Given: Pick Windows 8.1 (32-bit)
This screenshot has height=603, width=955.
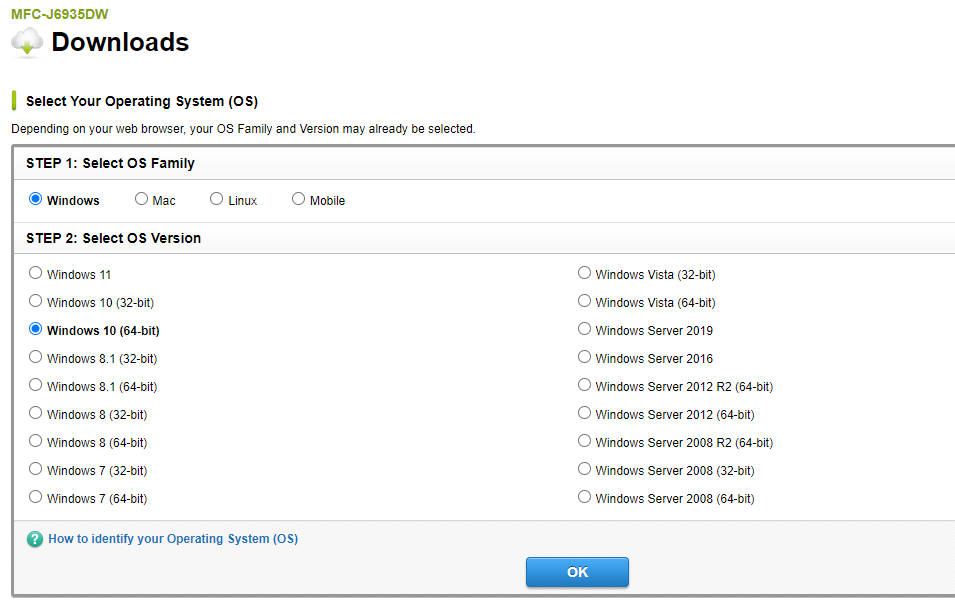Looking at the screenshot, I should [35, 357].
